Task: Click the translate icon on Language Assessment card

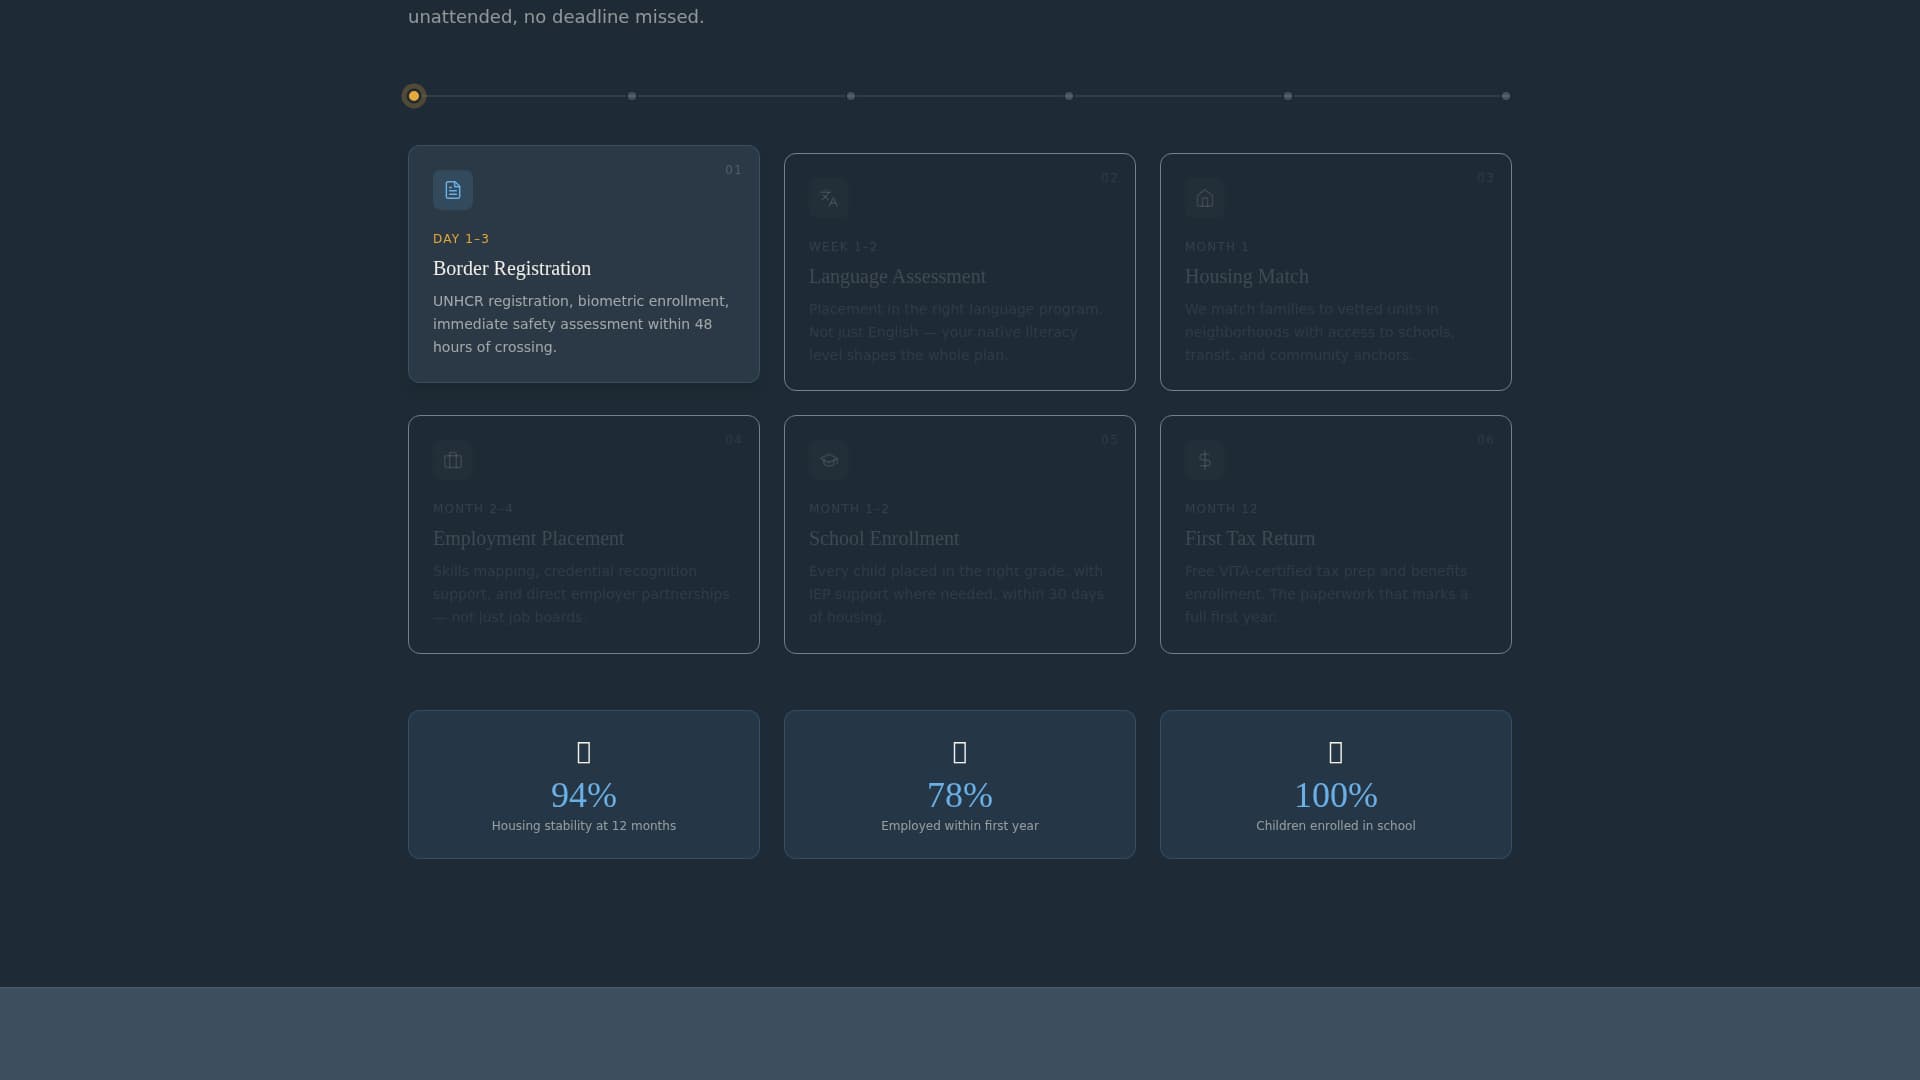Action: pyautogui.click(x=828, y=198)
